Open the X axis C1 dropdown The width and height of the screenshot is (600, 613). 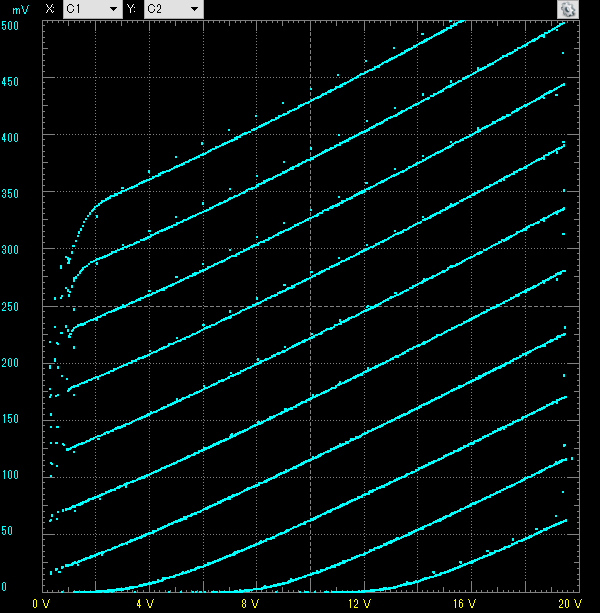click(93, 9)
